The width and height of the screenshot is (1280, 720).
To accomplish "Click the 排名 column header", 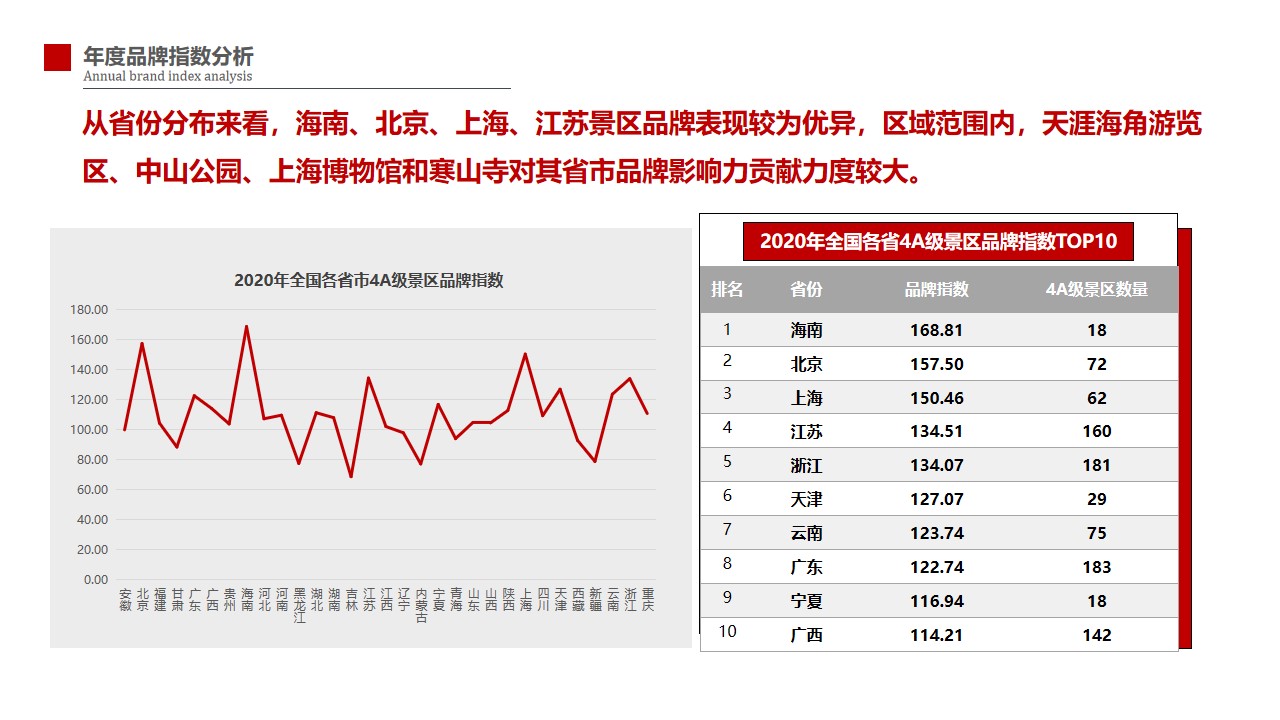I will 727,290.
